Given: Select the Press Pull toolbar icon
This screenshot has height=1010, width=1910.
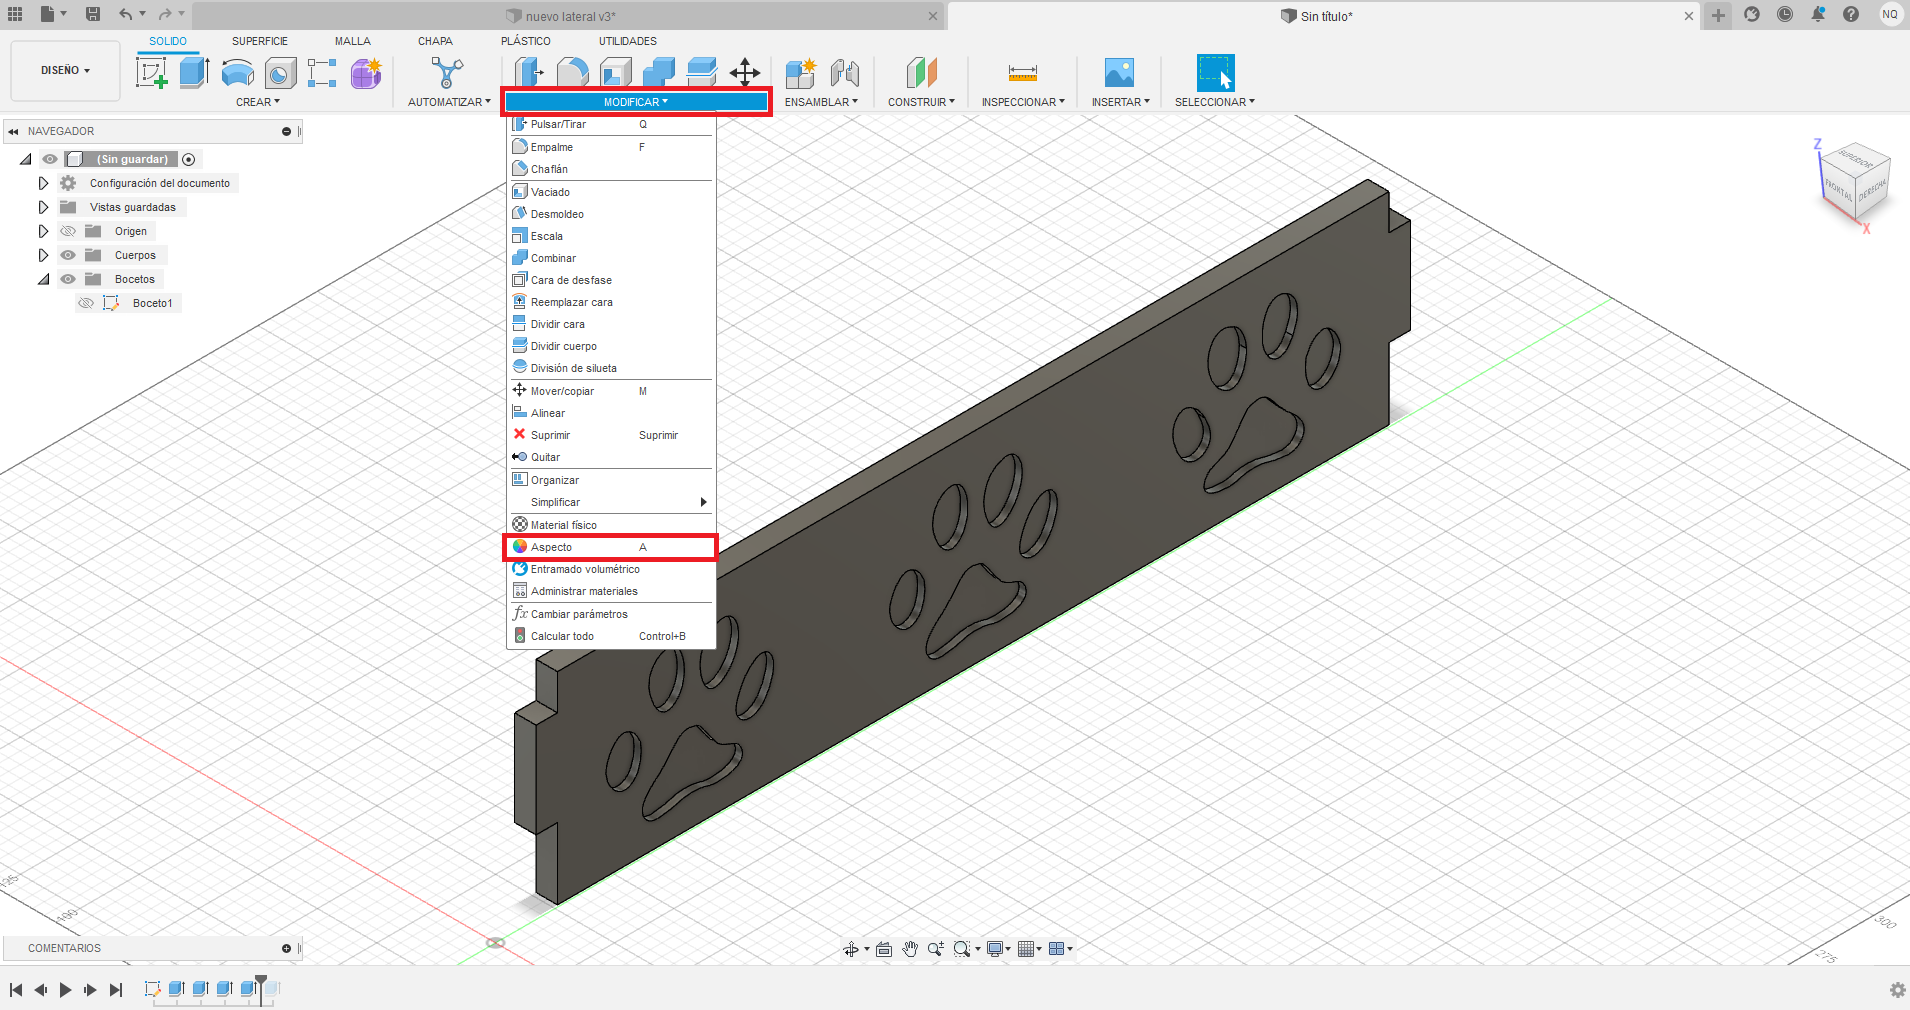Looking at the screenshot, I should coord(529,73).
